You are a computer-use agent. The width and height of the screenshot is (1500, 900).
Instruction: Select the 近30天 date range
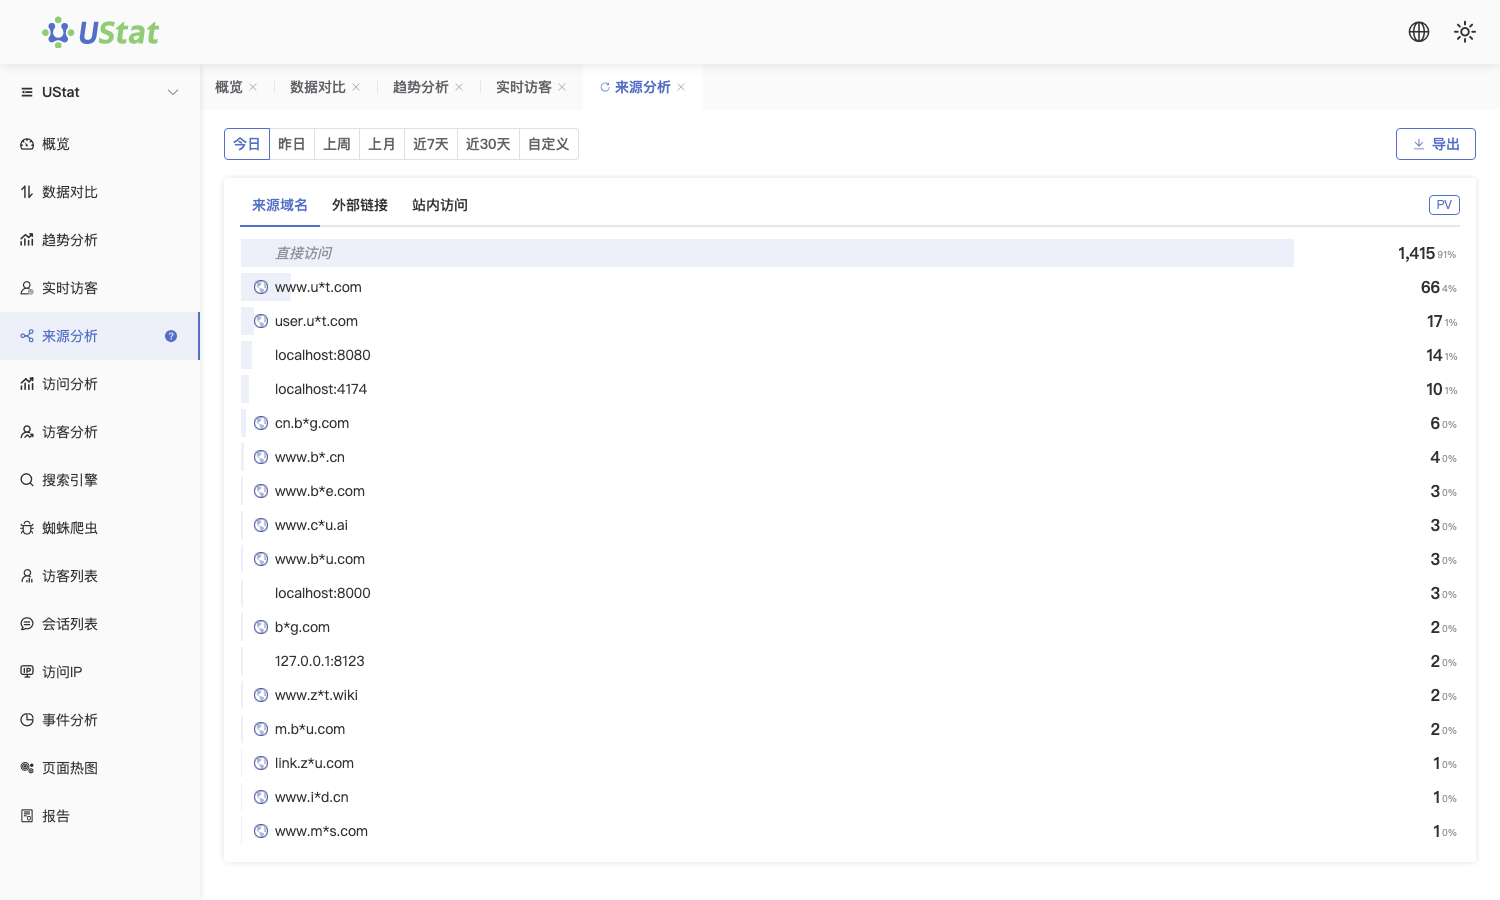click(x=488, y=144)
